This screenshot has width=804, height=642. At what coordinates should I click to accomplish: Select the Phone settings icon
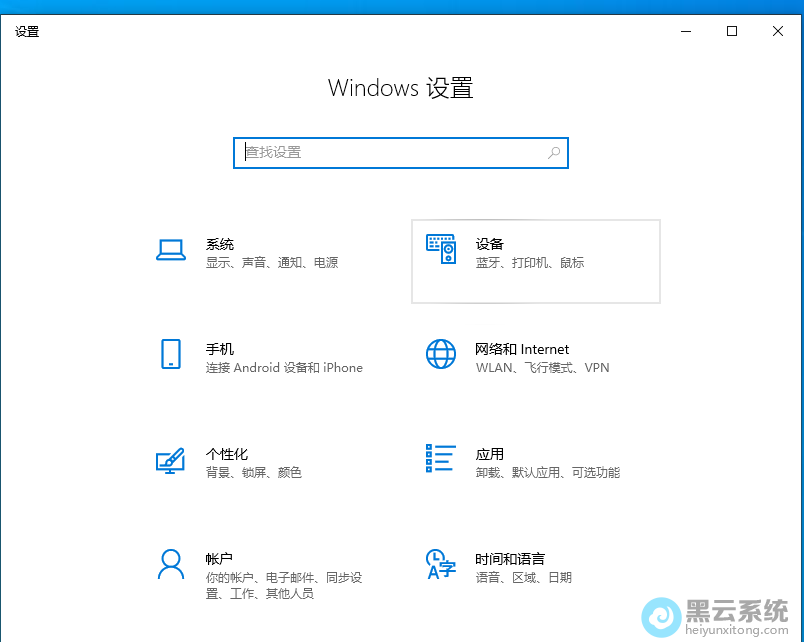pos(171,356)
